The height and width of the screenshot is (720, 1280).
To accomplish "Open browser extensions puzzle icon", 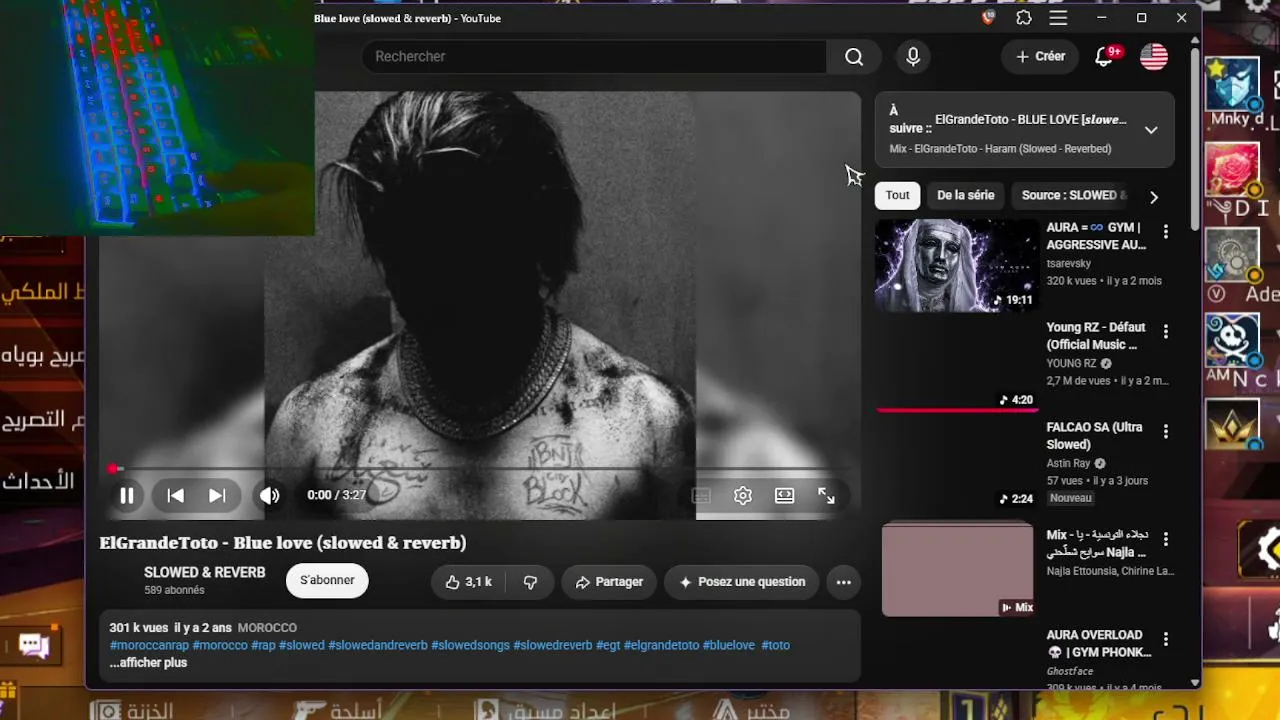I will [x=1024, y=18].
